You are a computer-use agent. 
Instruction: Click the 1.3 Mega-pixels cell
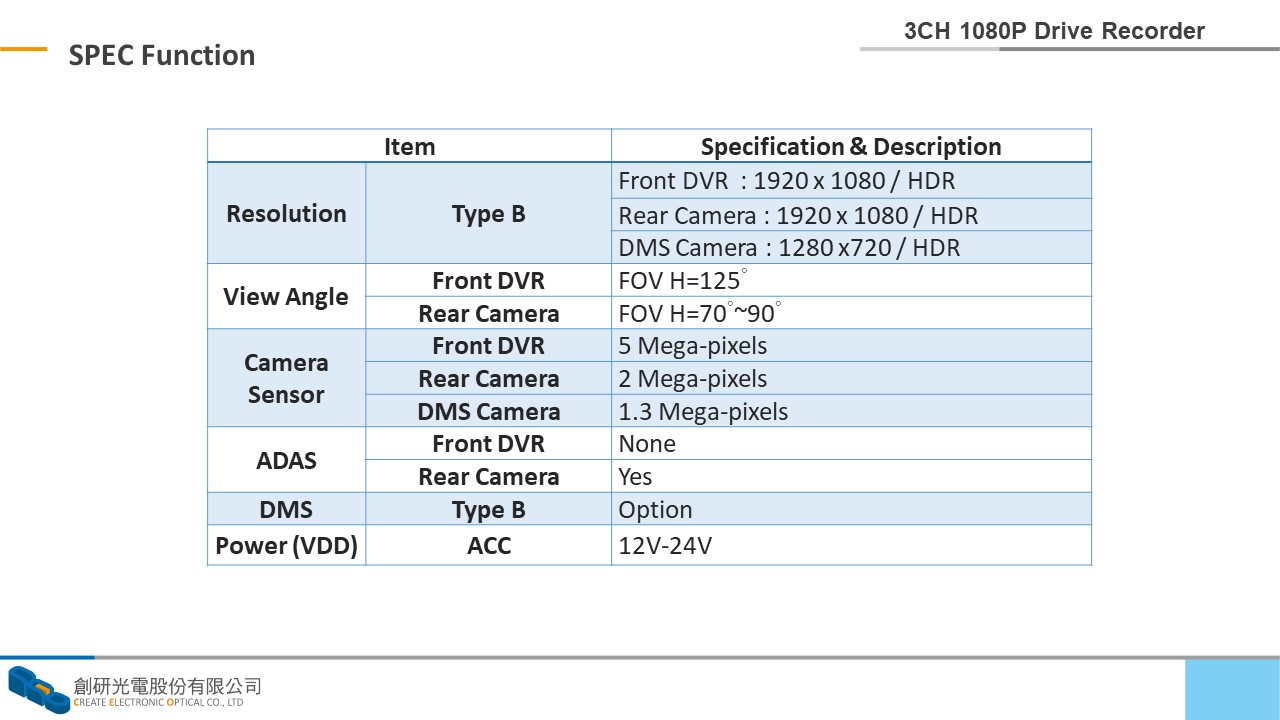tap(851, 411)
